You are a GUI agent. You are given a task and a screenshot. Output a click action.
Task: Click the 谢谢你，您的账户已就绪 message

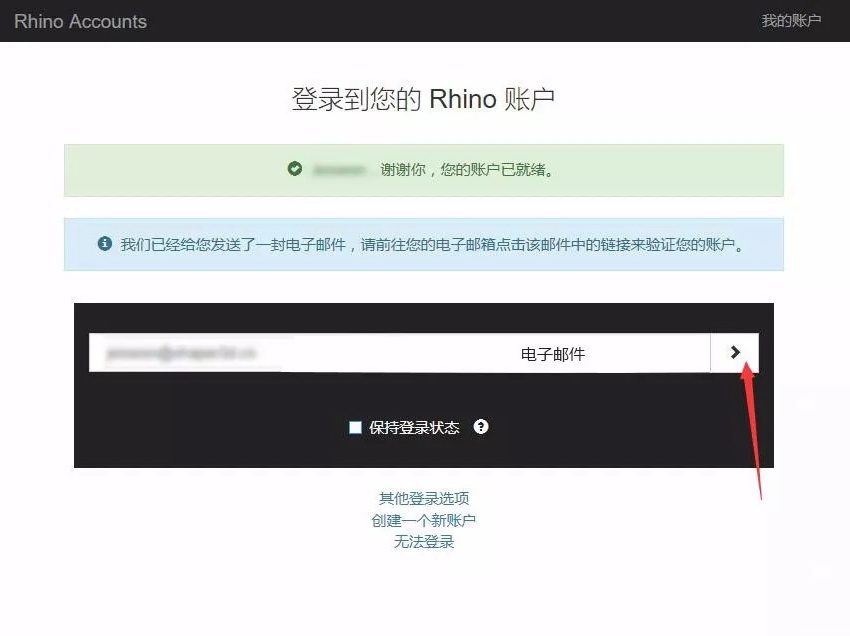point(467,170)
